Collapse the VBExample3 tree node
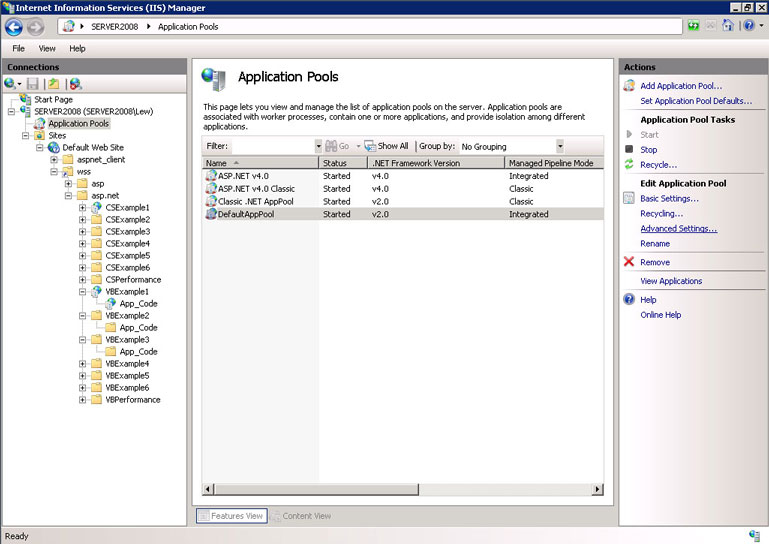The height and width of the screenshot is (544, 769). click(83, 339)
